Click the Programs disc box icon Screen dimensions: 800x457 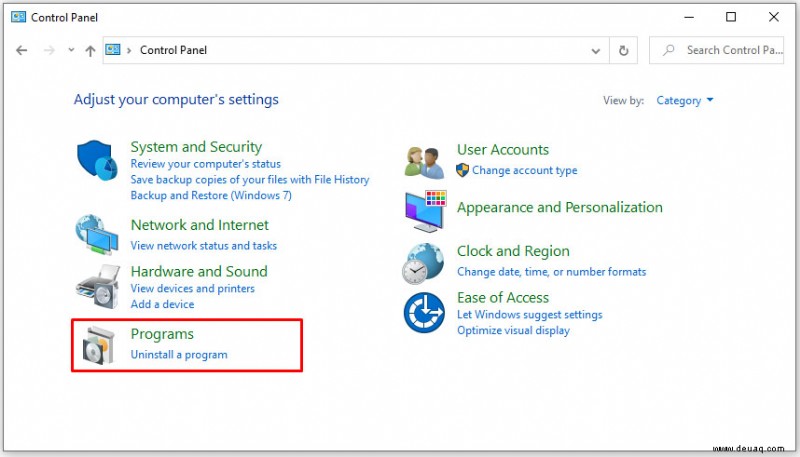[x=98, y=346]
